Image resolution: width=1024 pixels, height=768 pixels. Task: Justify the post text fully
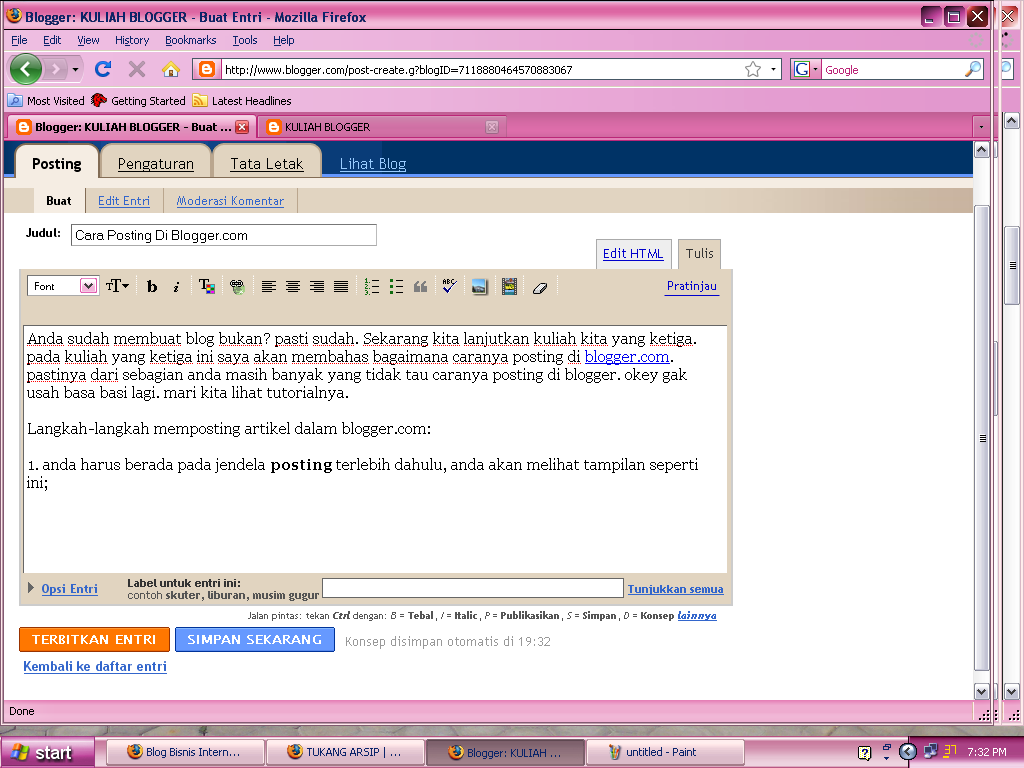click(341, 287)
